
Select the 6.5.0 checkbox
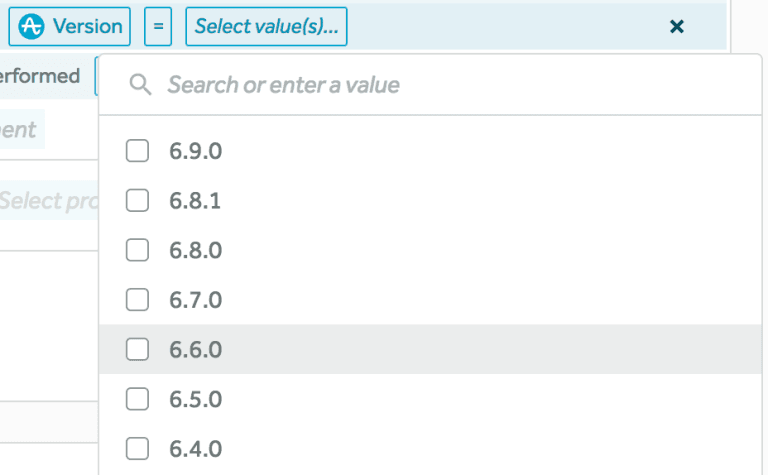[x=137, y=399]
